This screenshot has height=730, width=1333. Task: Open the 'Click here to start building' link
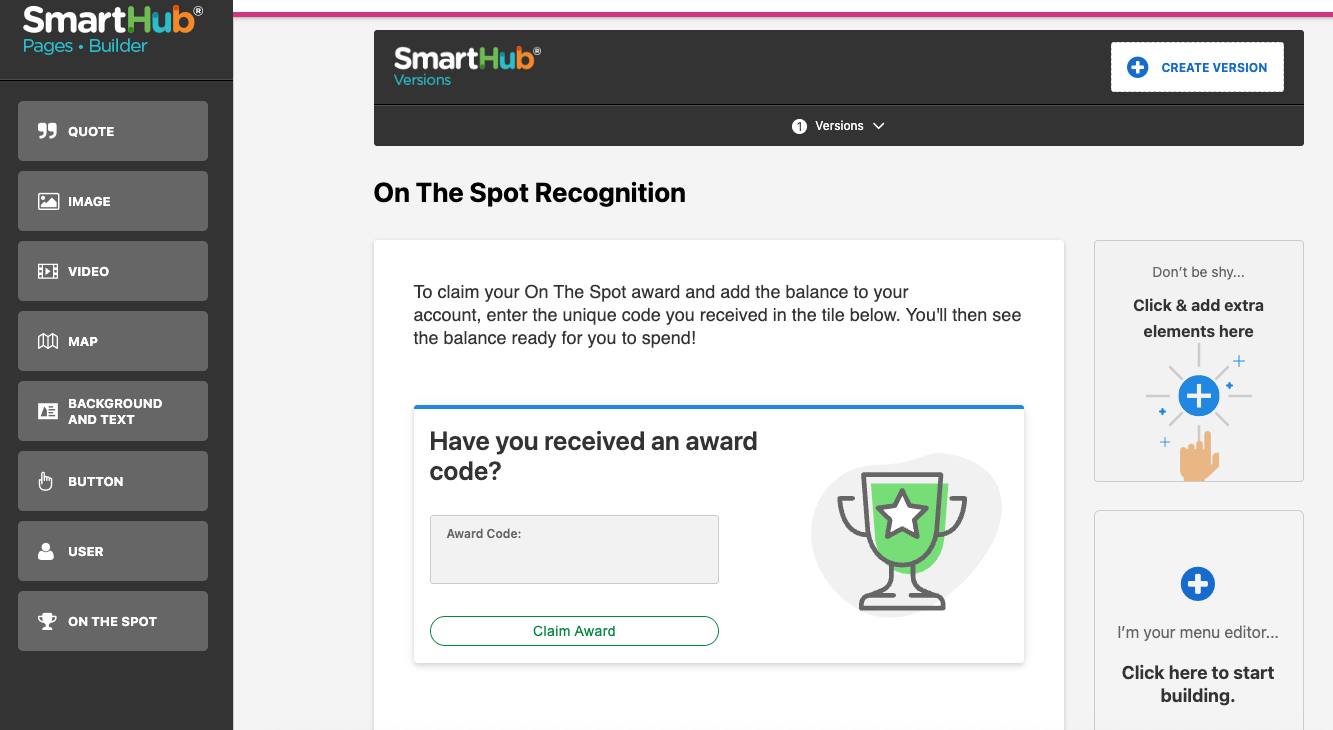(1197, 684)
